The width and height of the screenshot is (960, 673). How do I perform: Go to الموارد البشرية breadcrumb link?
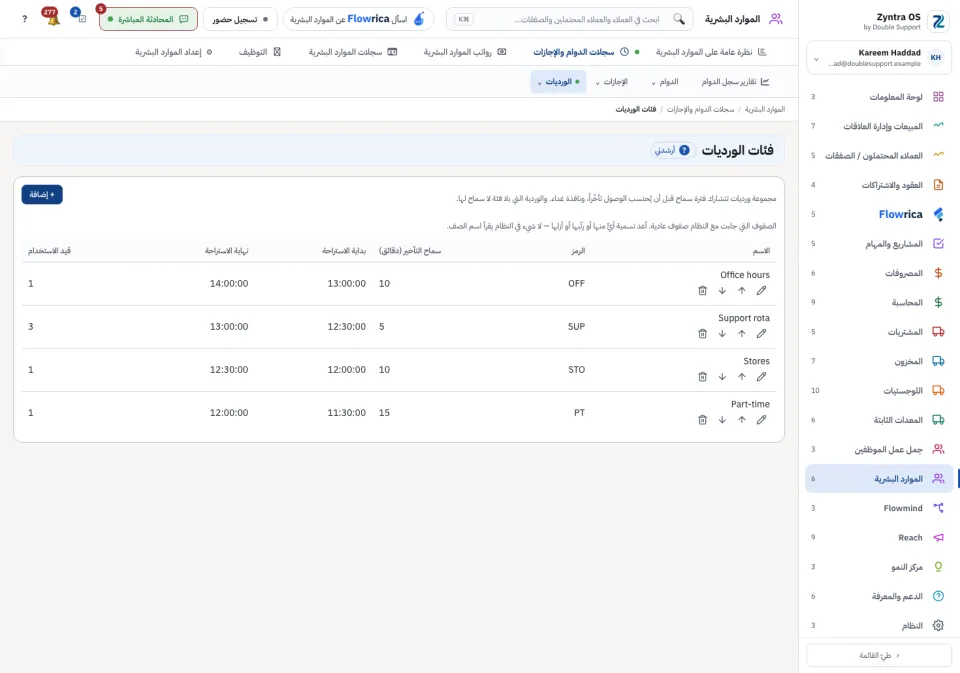[765, 109]
